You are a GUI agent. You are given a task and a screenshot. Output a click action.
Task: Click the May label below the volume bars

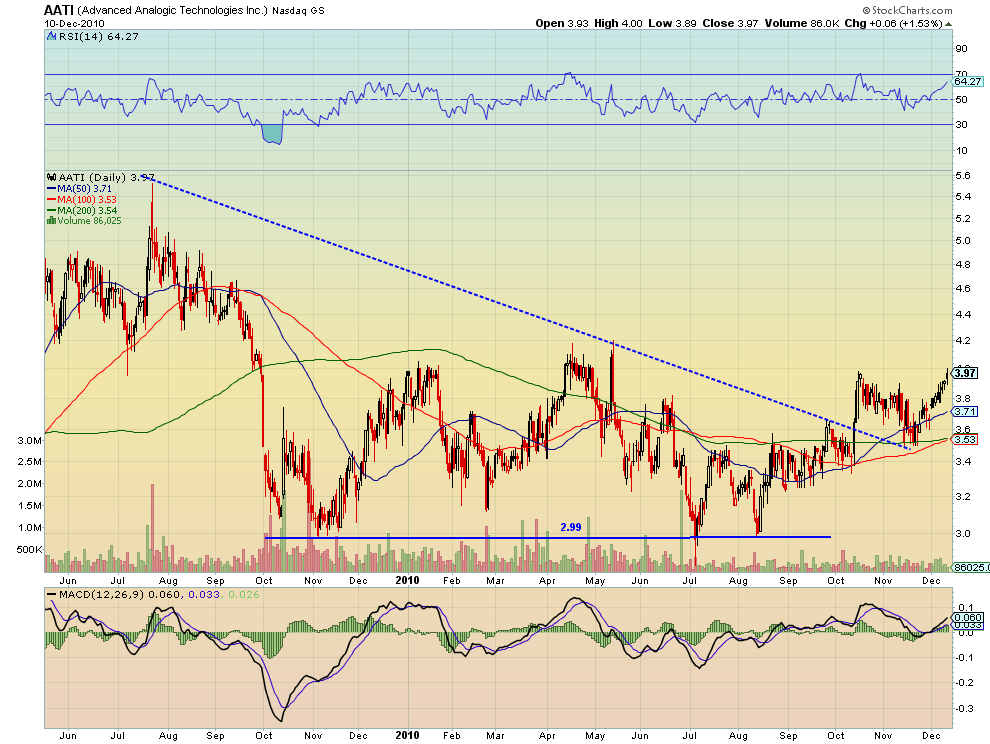click(595, 581)
